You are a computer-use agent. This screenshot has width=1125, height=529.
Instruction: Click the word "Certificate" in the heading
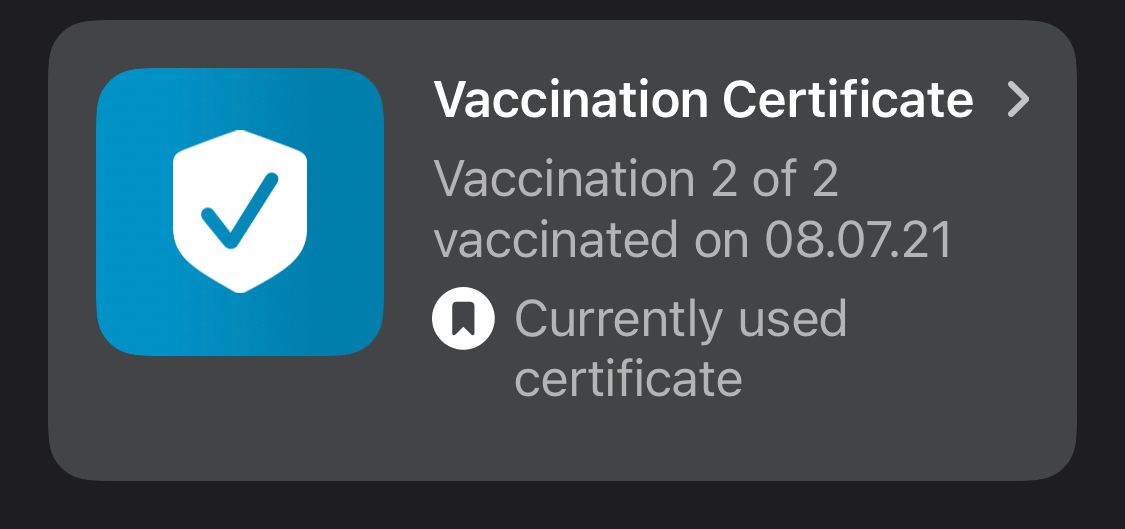click(848, 100)
